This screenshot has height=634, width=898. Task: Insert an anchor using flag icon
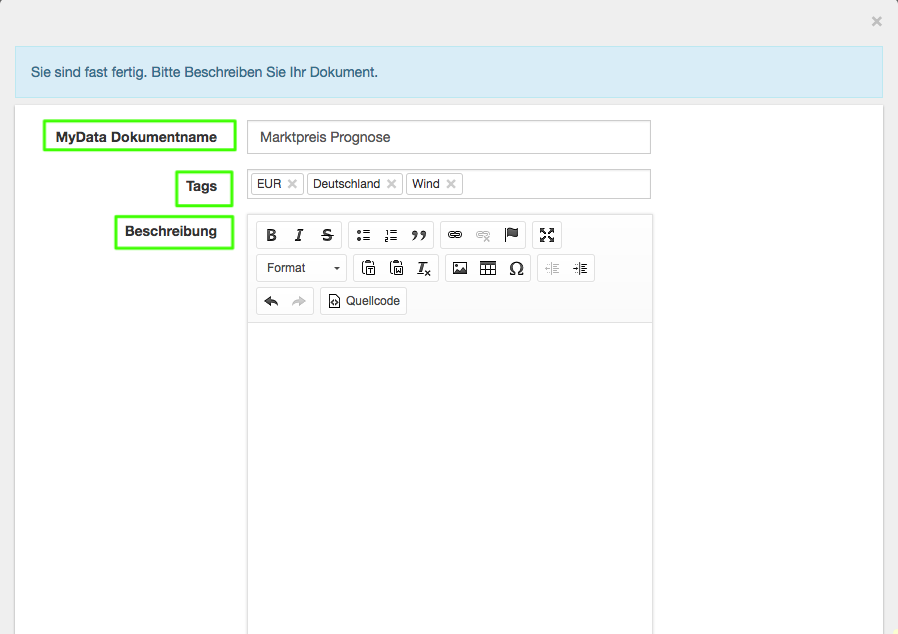[511, 235]
